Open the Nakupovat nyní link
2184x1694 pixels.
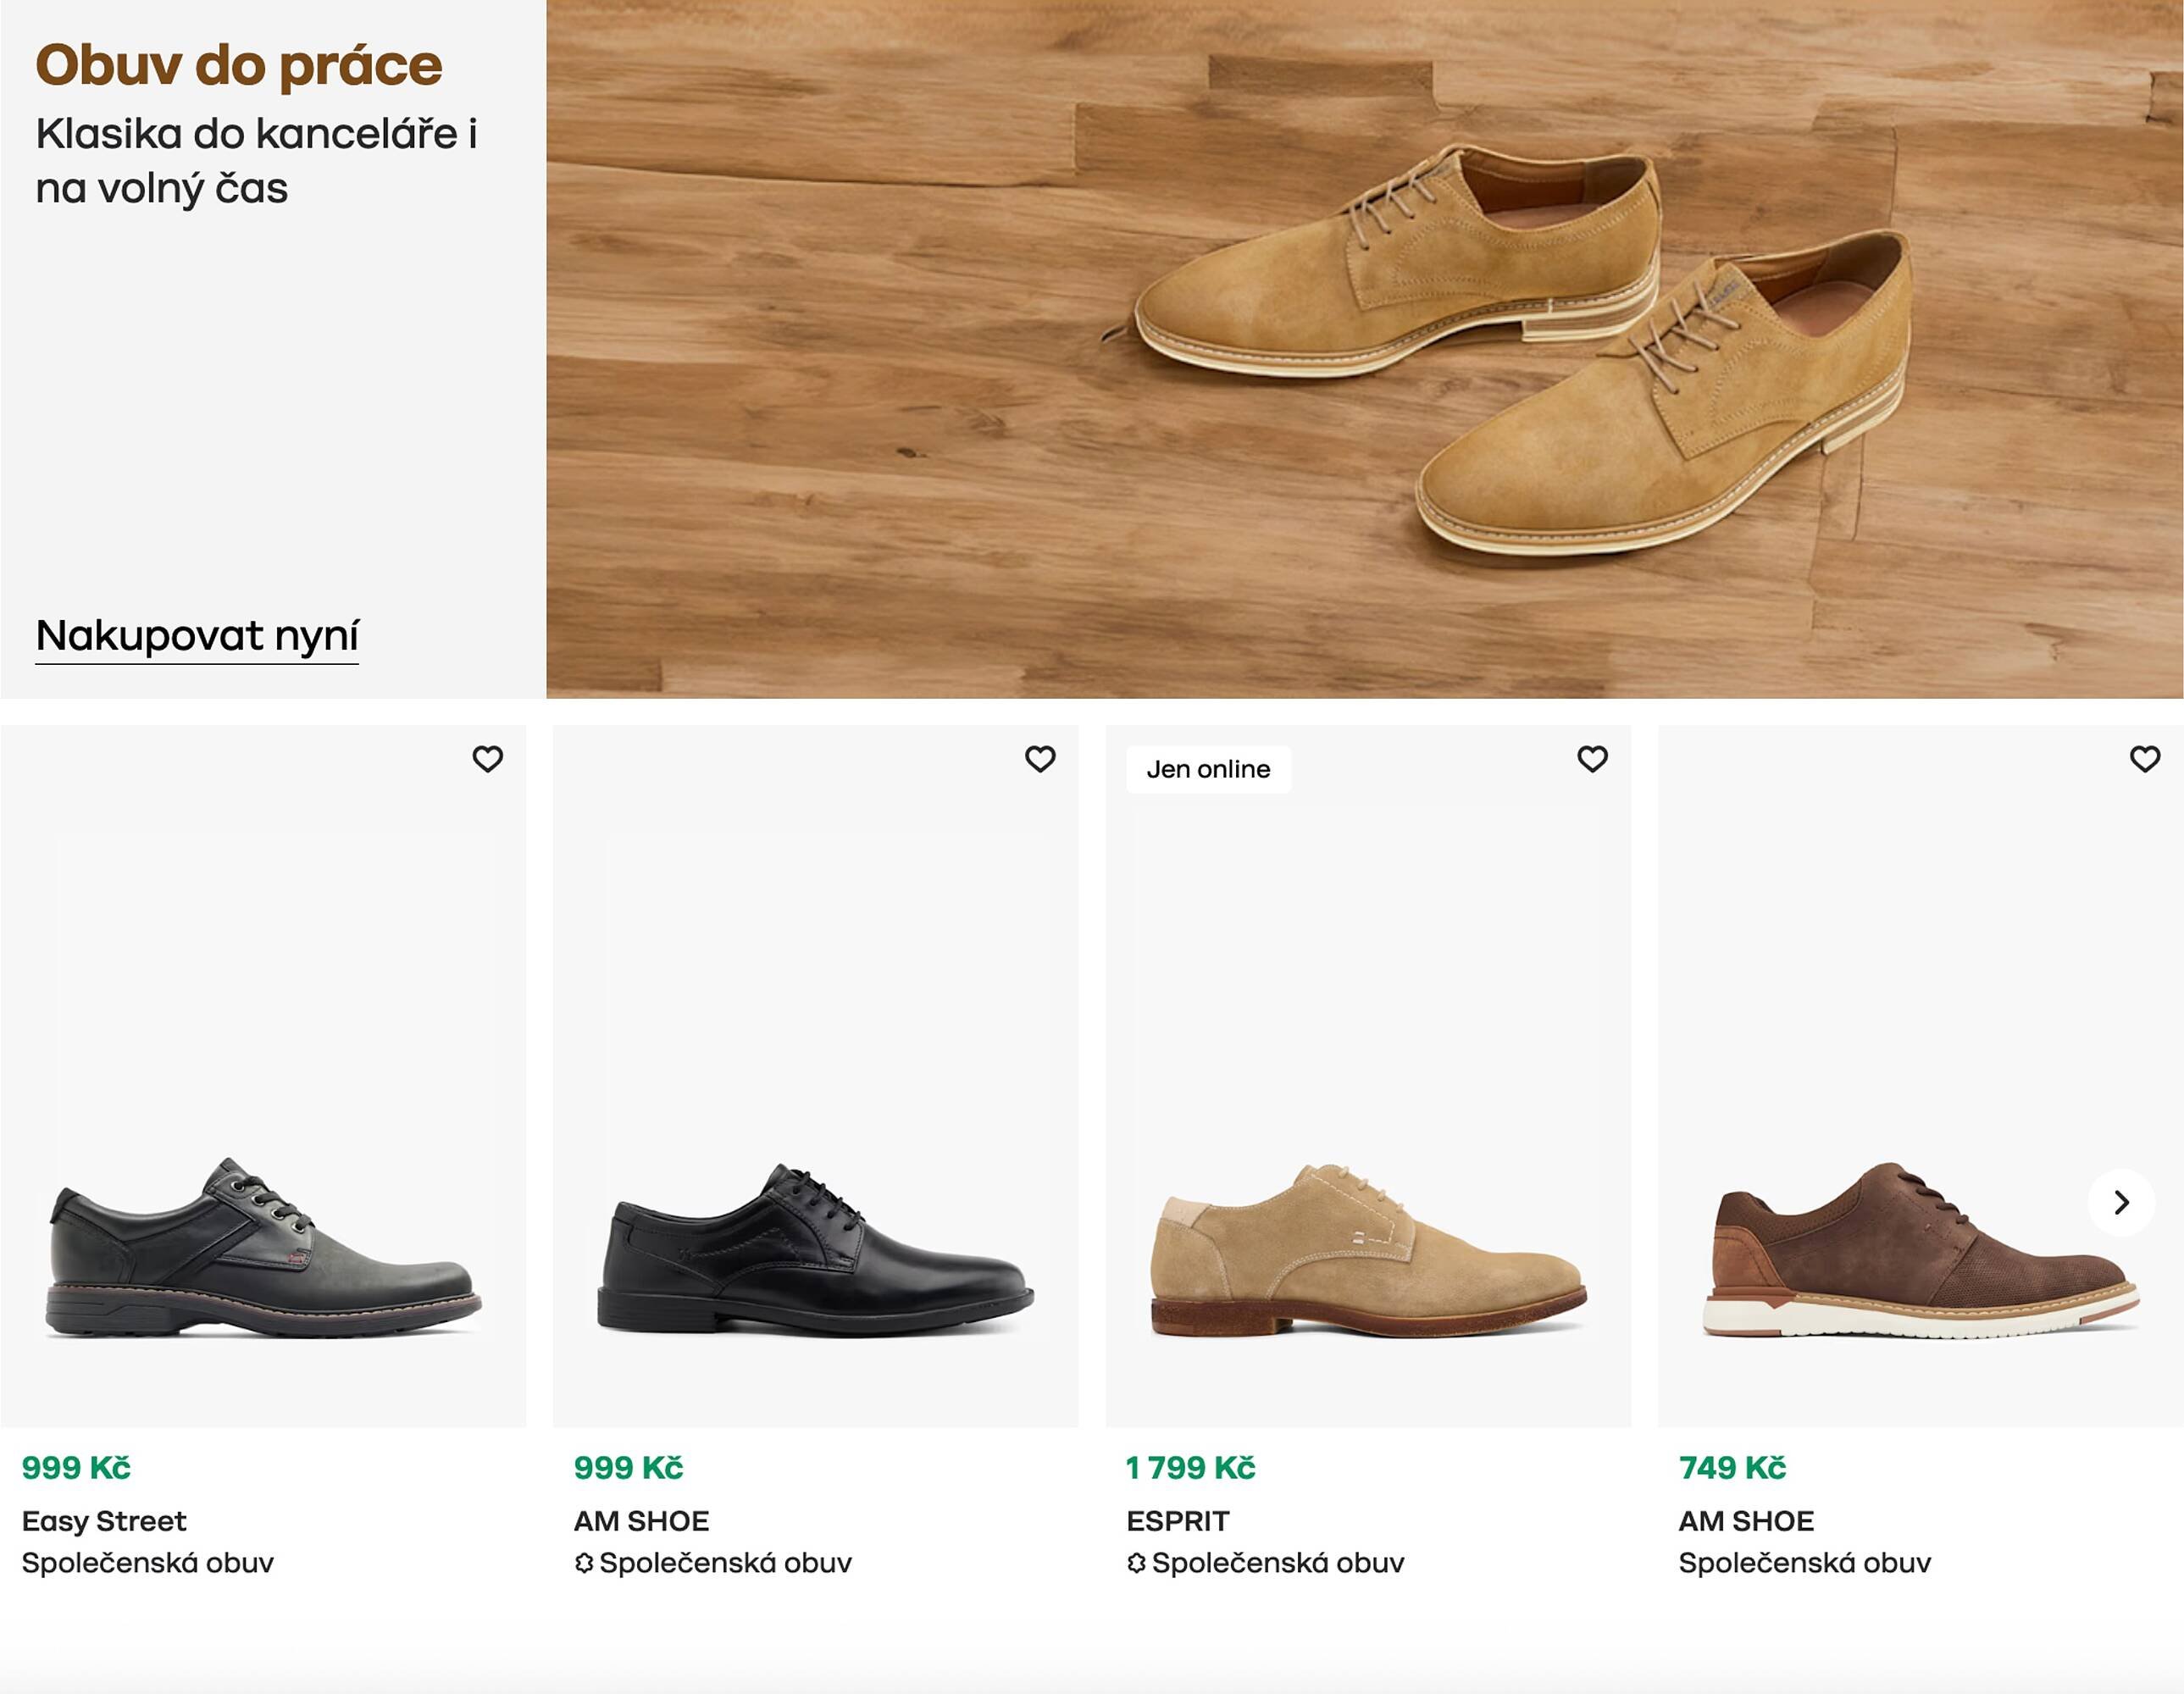click(x=197, y=636)
